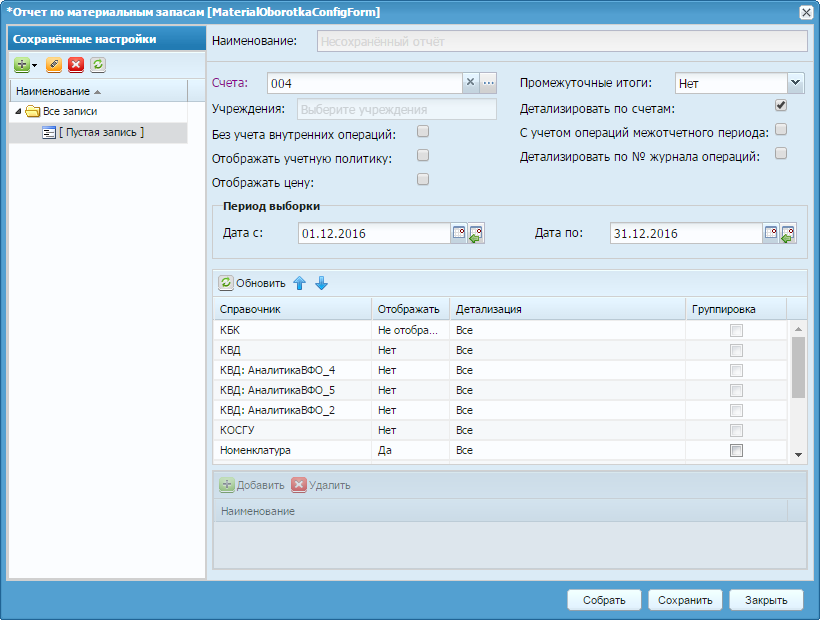Click the Наименование report name field
This screenshot has height=620, width=820.
click(x=562, y=41)
